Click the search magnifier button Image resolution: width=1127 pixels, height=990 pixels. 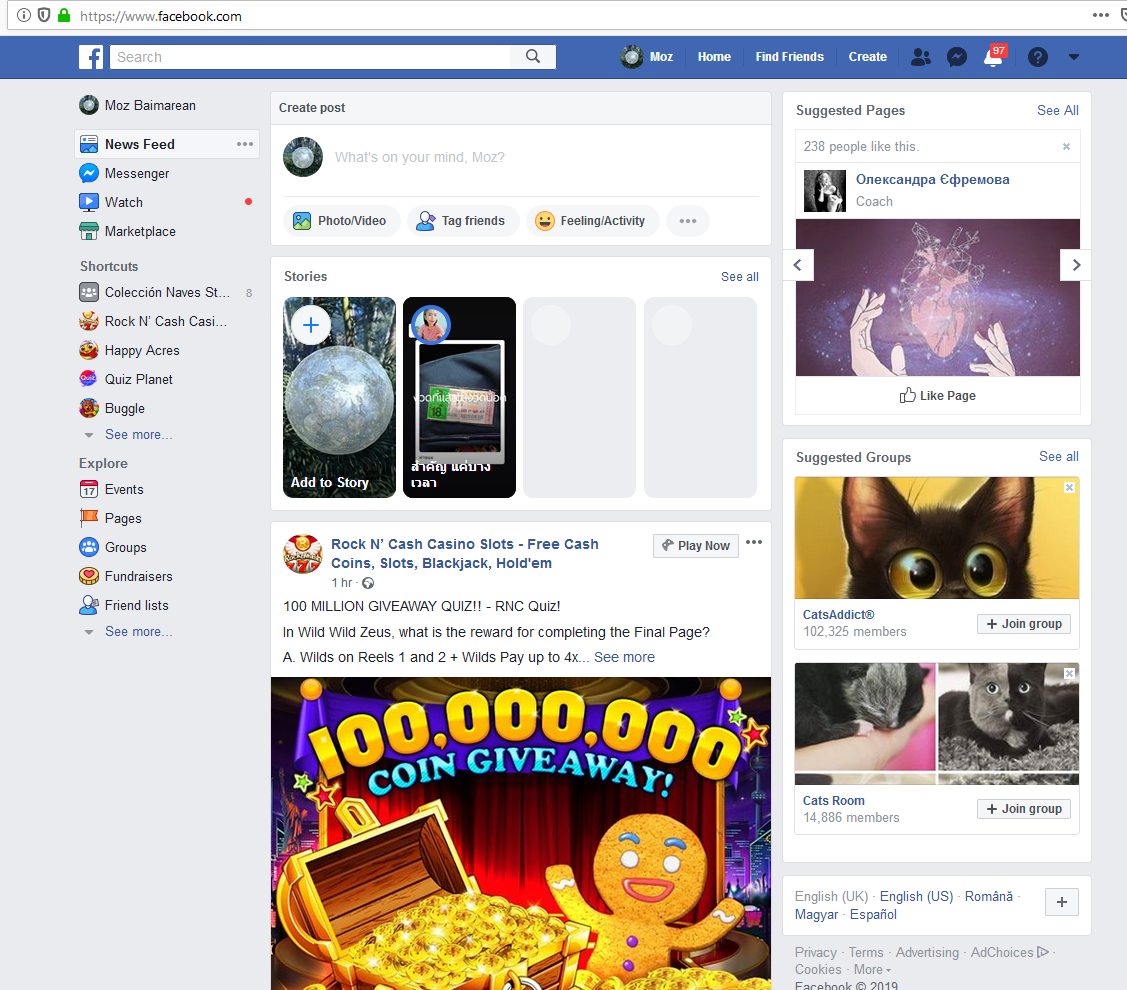(533, 57)
